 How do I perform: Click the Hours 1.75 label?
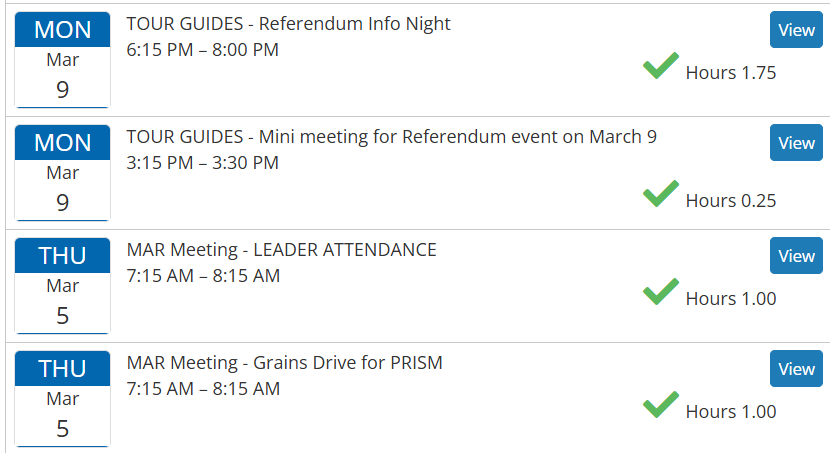[x=730, y=73]
